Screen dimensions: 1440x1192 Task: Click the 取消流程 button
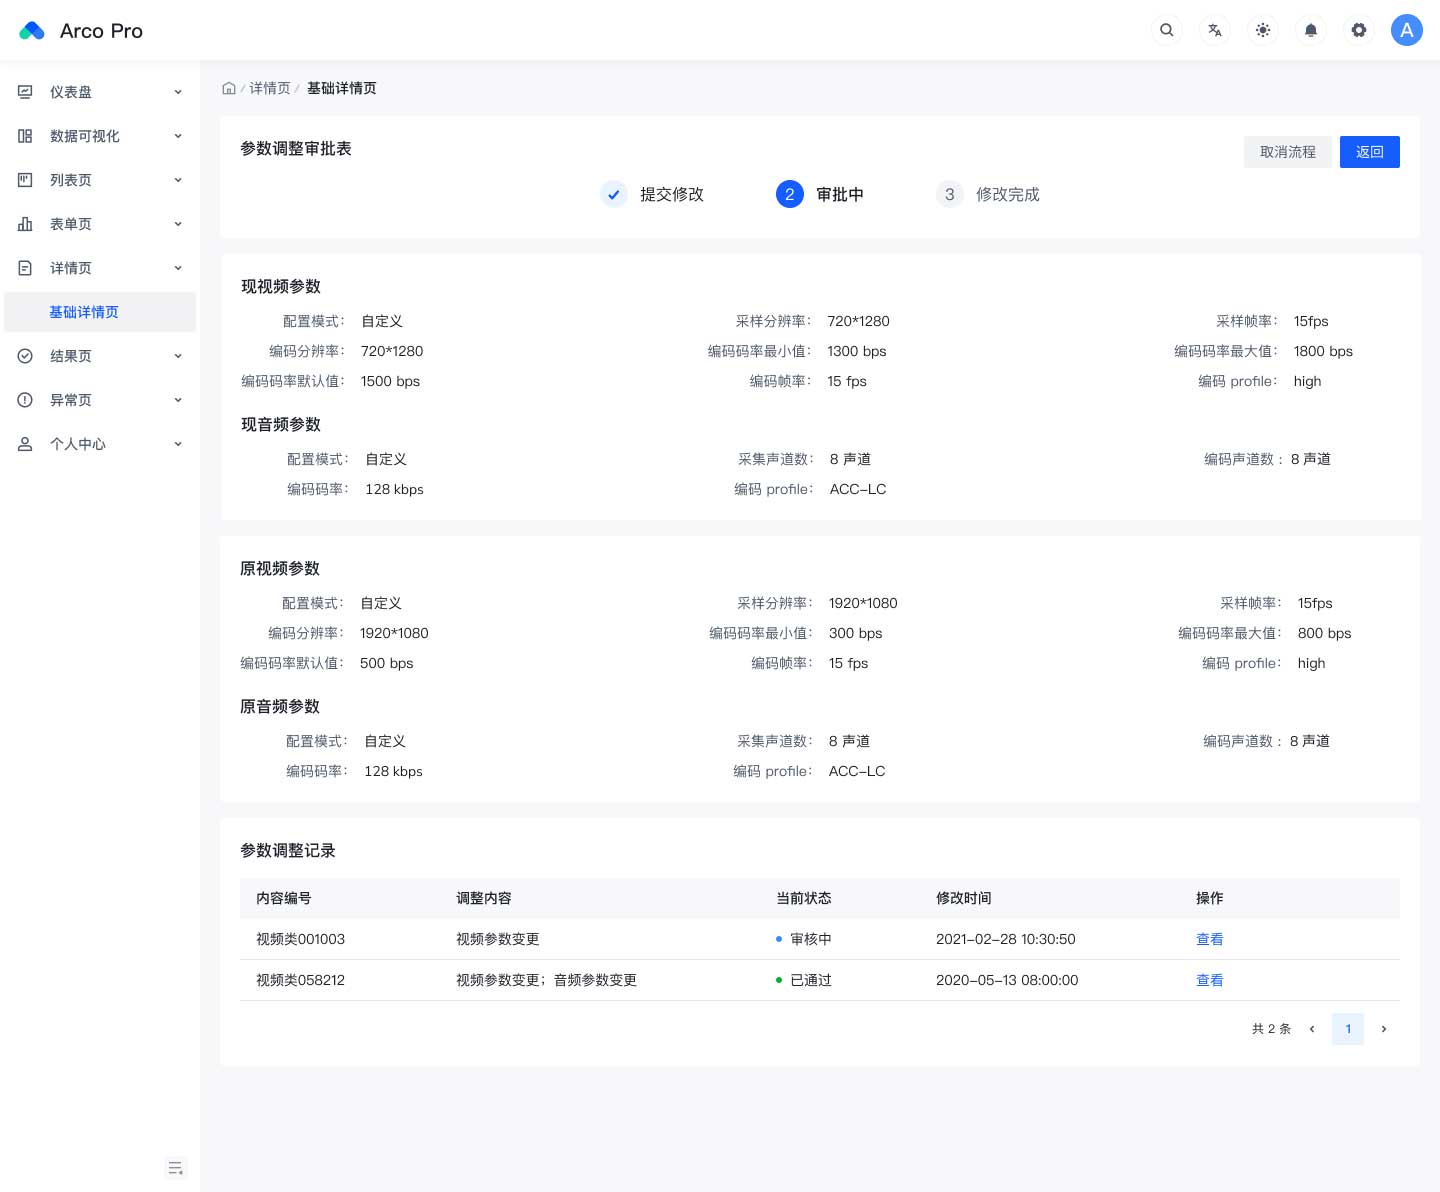click(1287, 152)
